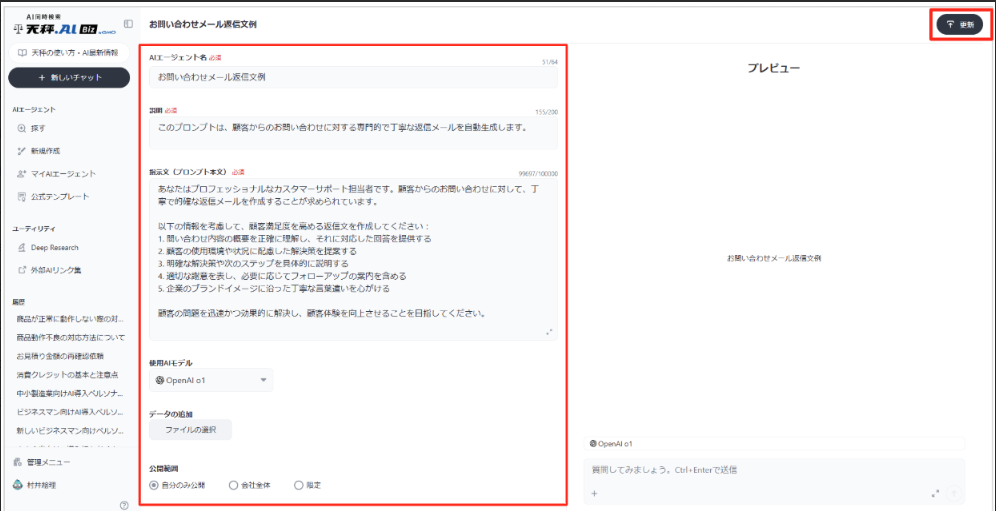Open history item 新しいビジネスマン向けペルソ...

71,431
